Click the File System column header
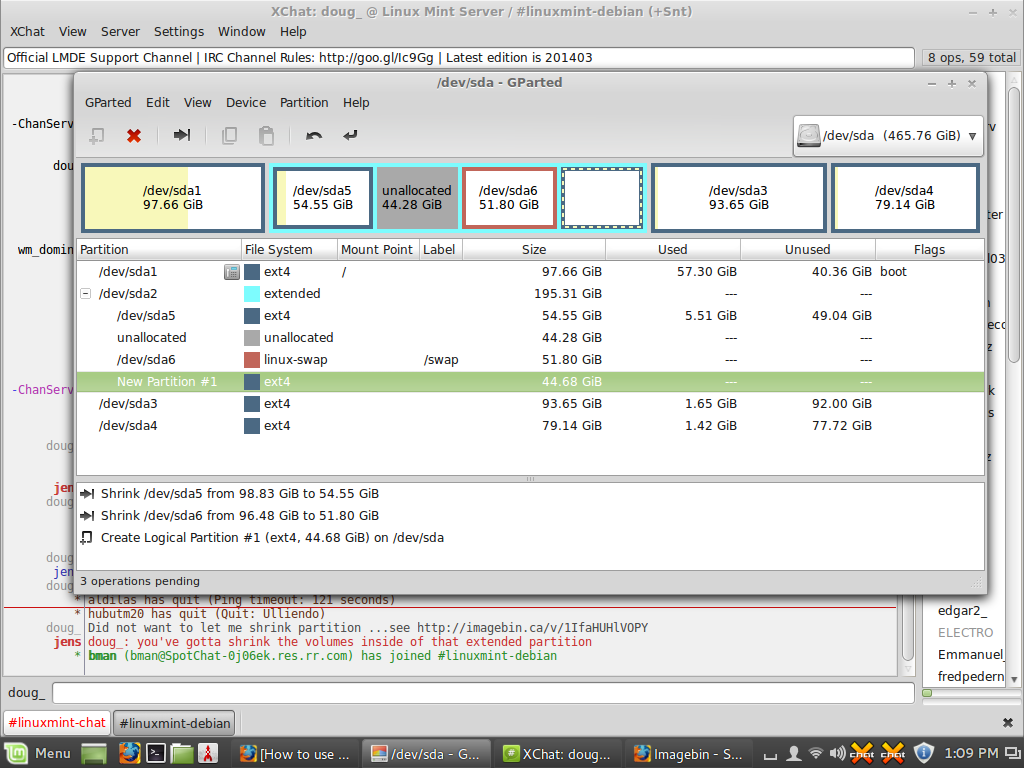The width and height of the screenshot is (1024, 768). [x=289, y=249]
